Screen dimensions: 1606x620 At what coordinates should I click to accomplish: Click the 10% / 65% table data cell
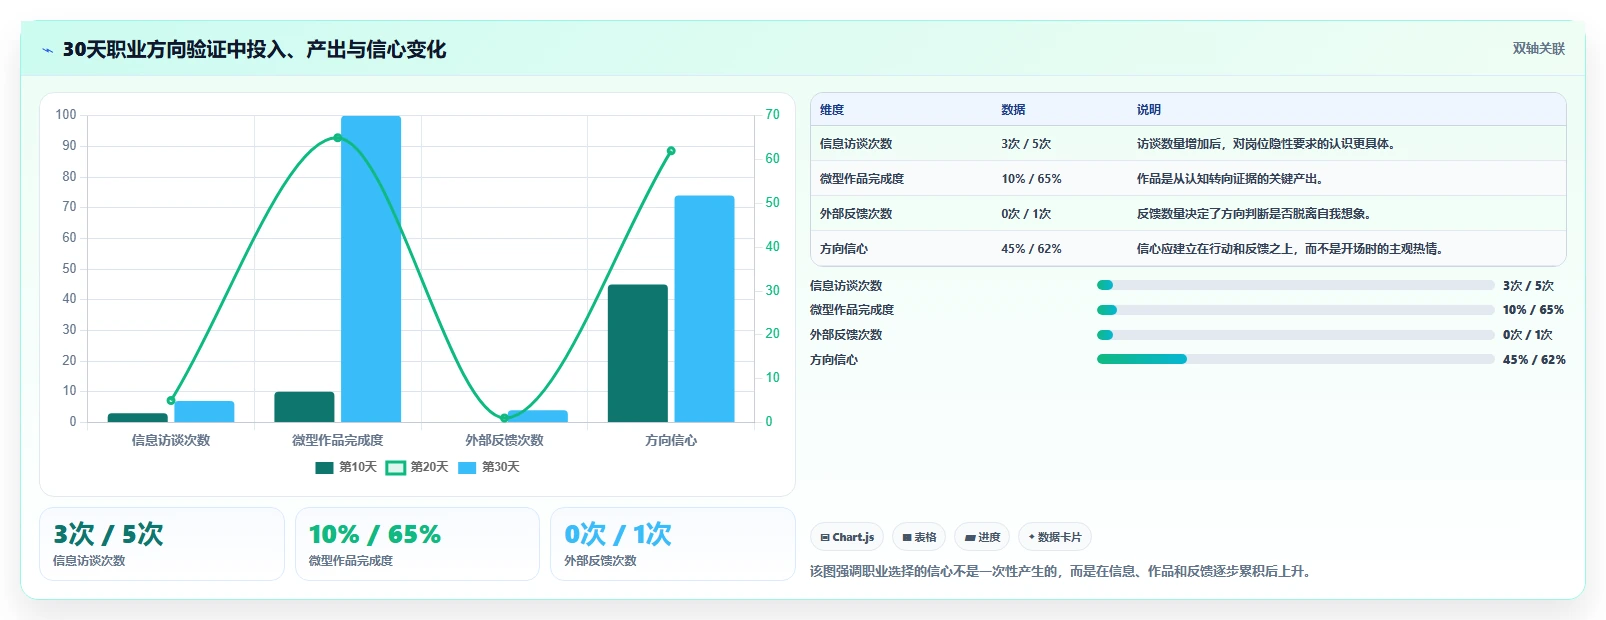coord(1031,179)
